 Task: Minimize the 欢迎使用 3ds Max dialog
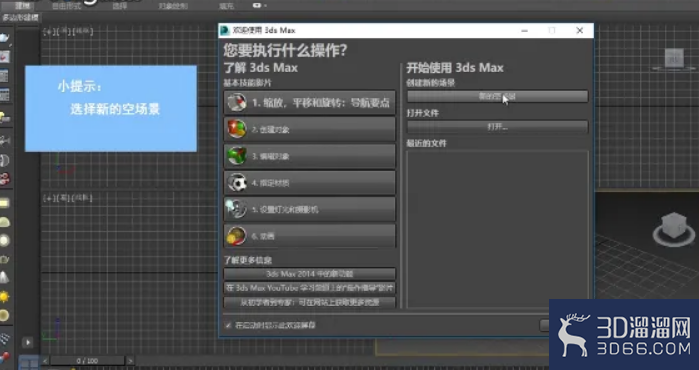tap(525, 30)
